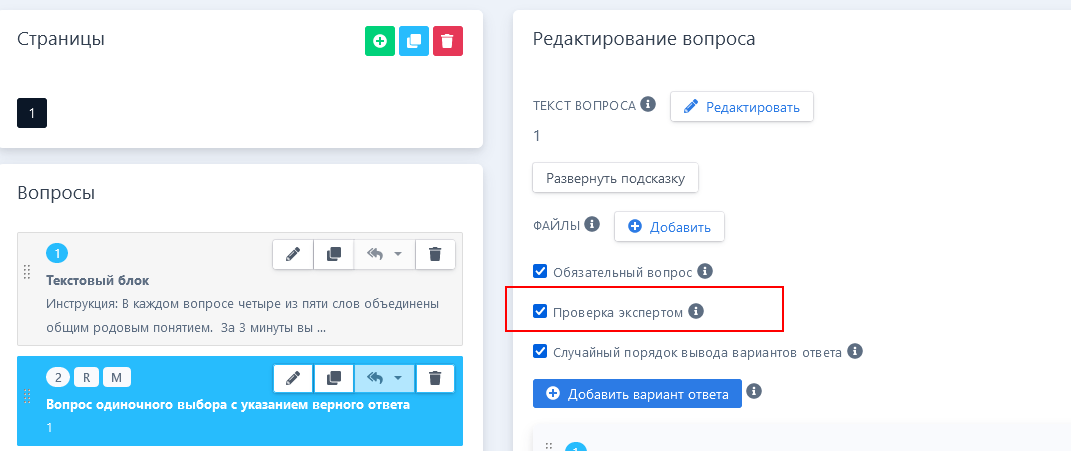
Task: Select page 1 in Страницы
Action: pyautogui.click(x=32, y=113)
